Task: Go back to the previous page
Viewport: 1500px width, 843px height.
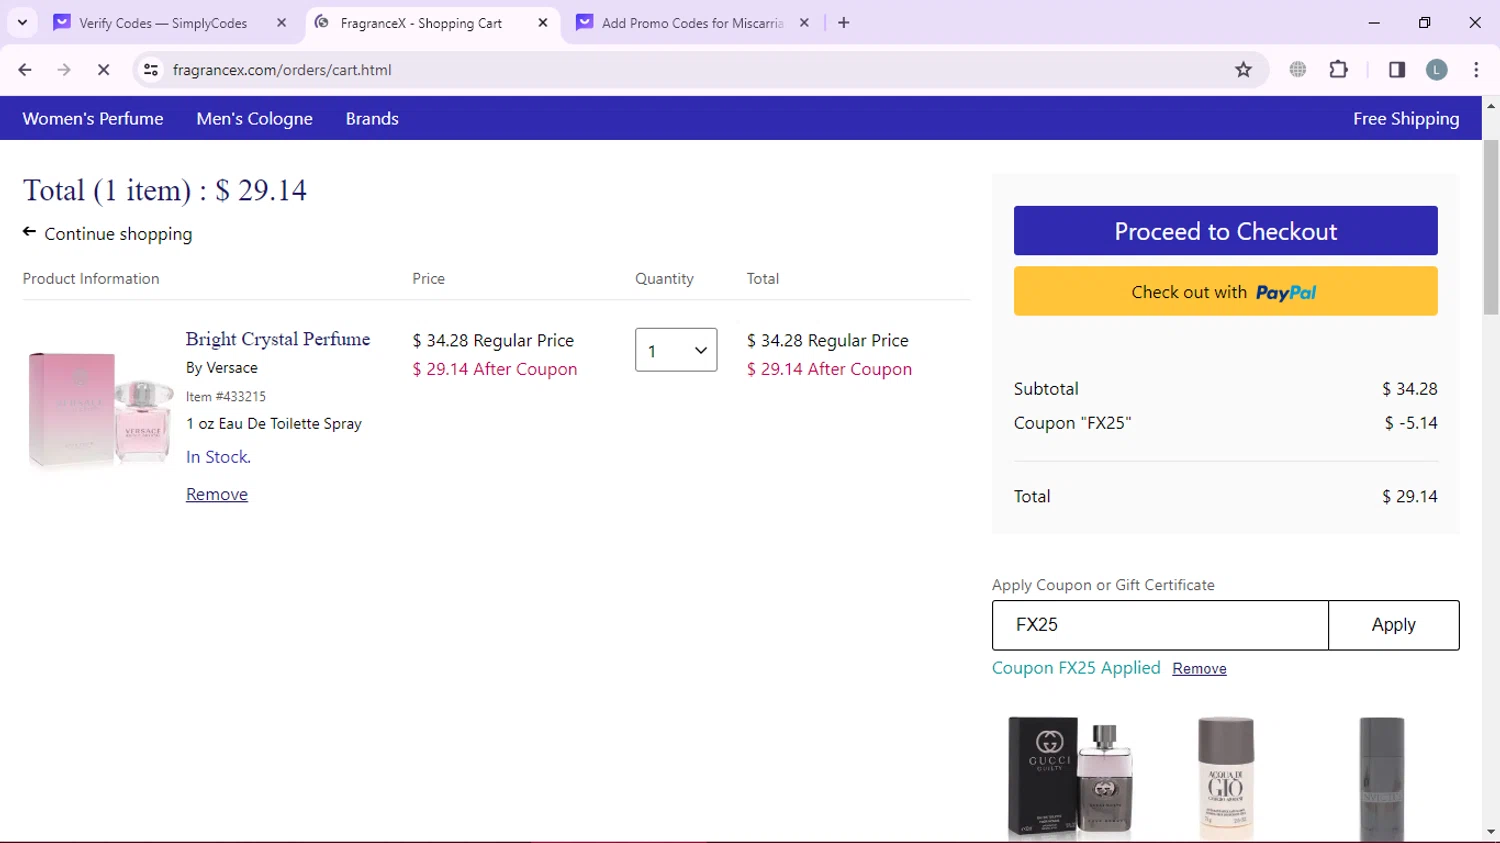Action: click(25, 69)
